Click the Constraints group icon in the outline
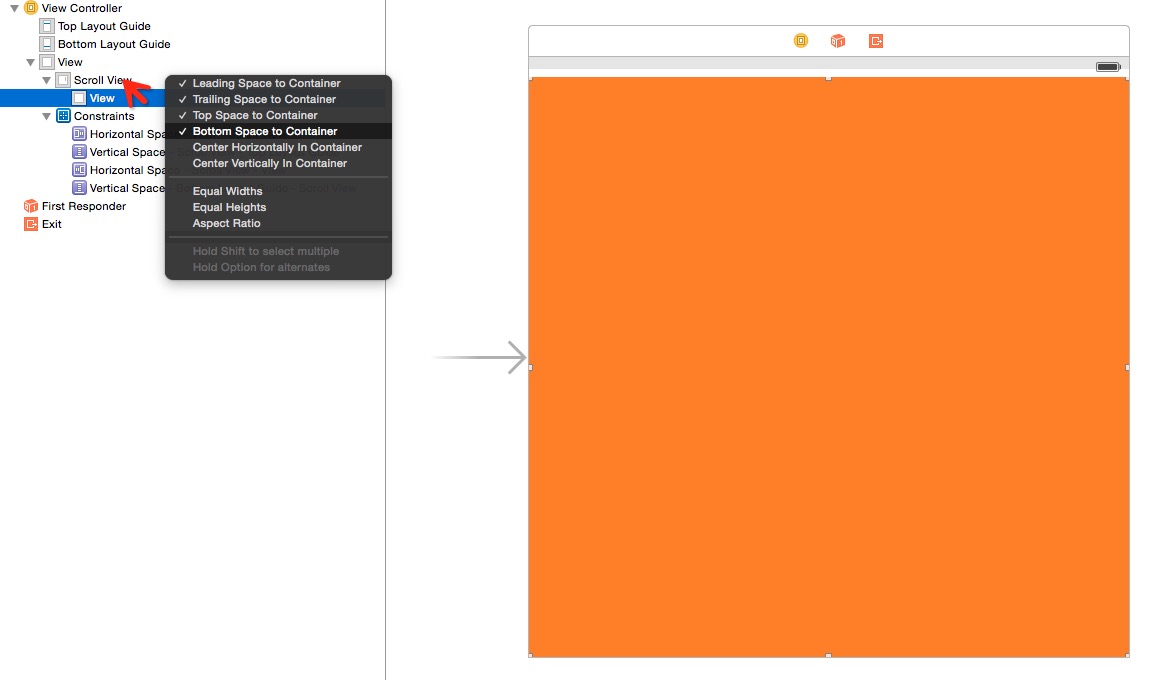Image resolution: width=1150 pixels, height=680 pixels. (63, 116)
